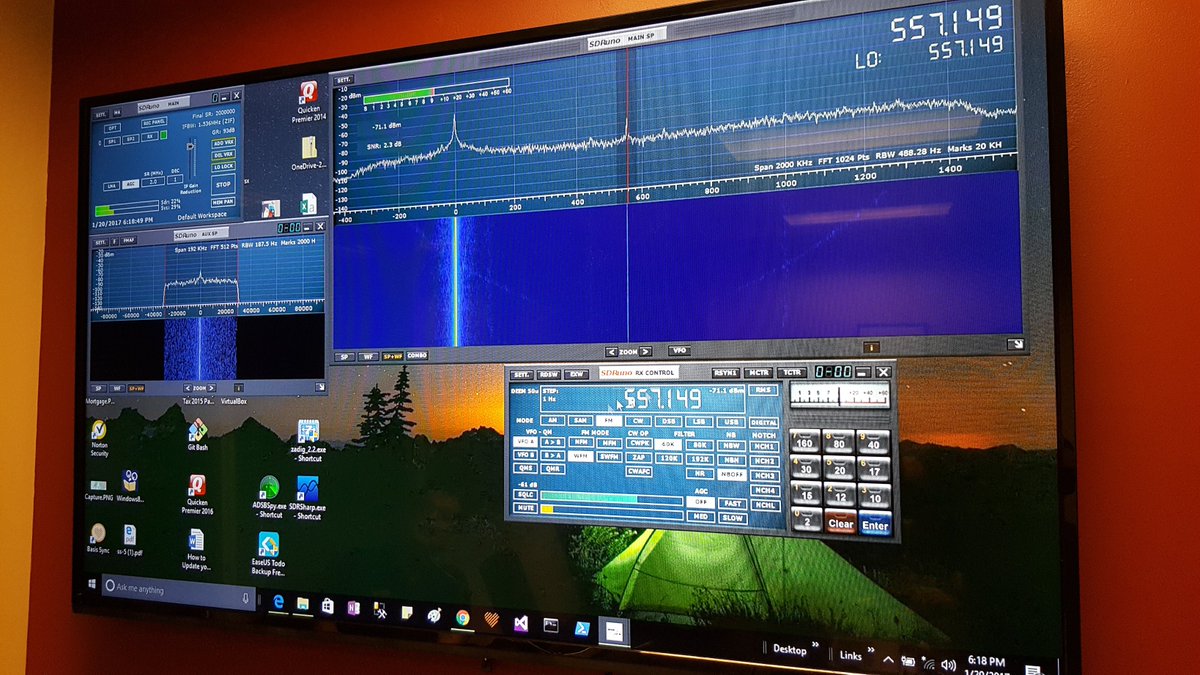Click LO LOCK in SDRuno Main

(223, 166)
